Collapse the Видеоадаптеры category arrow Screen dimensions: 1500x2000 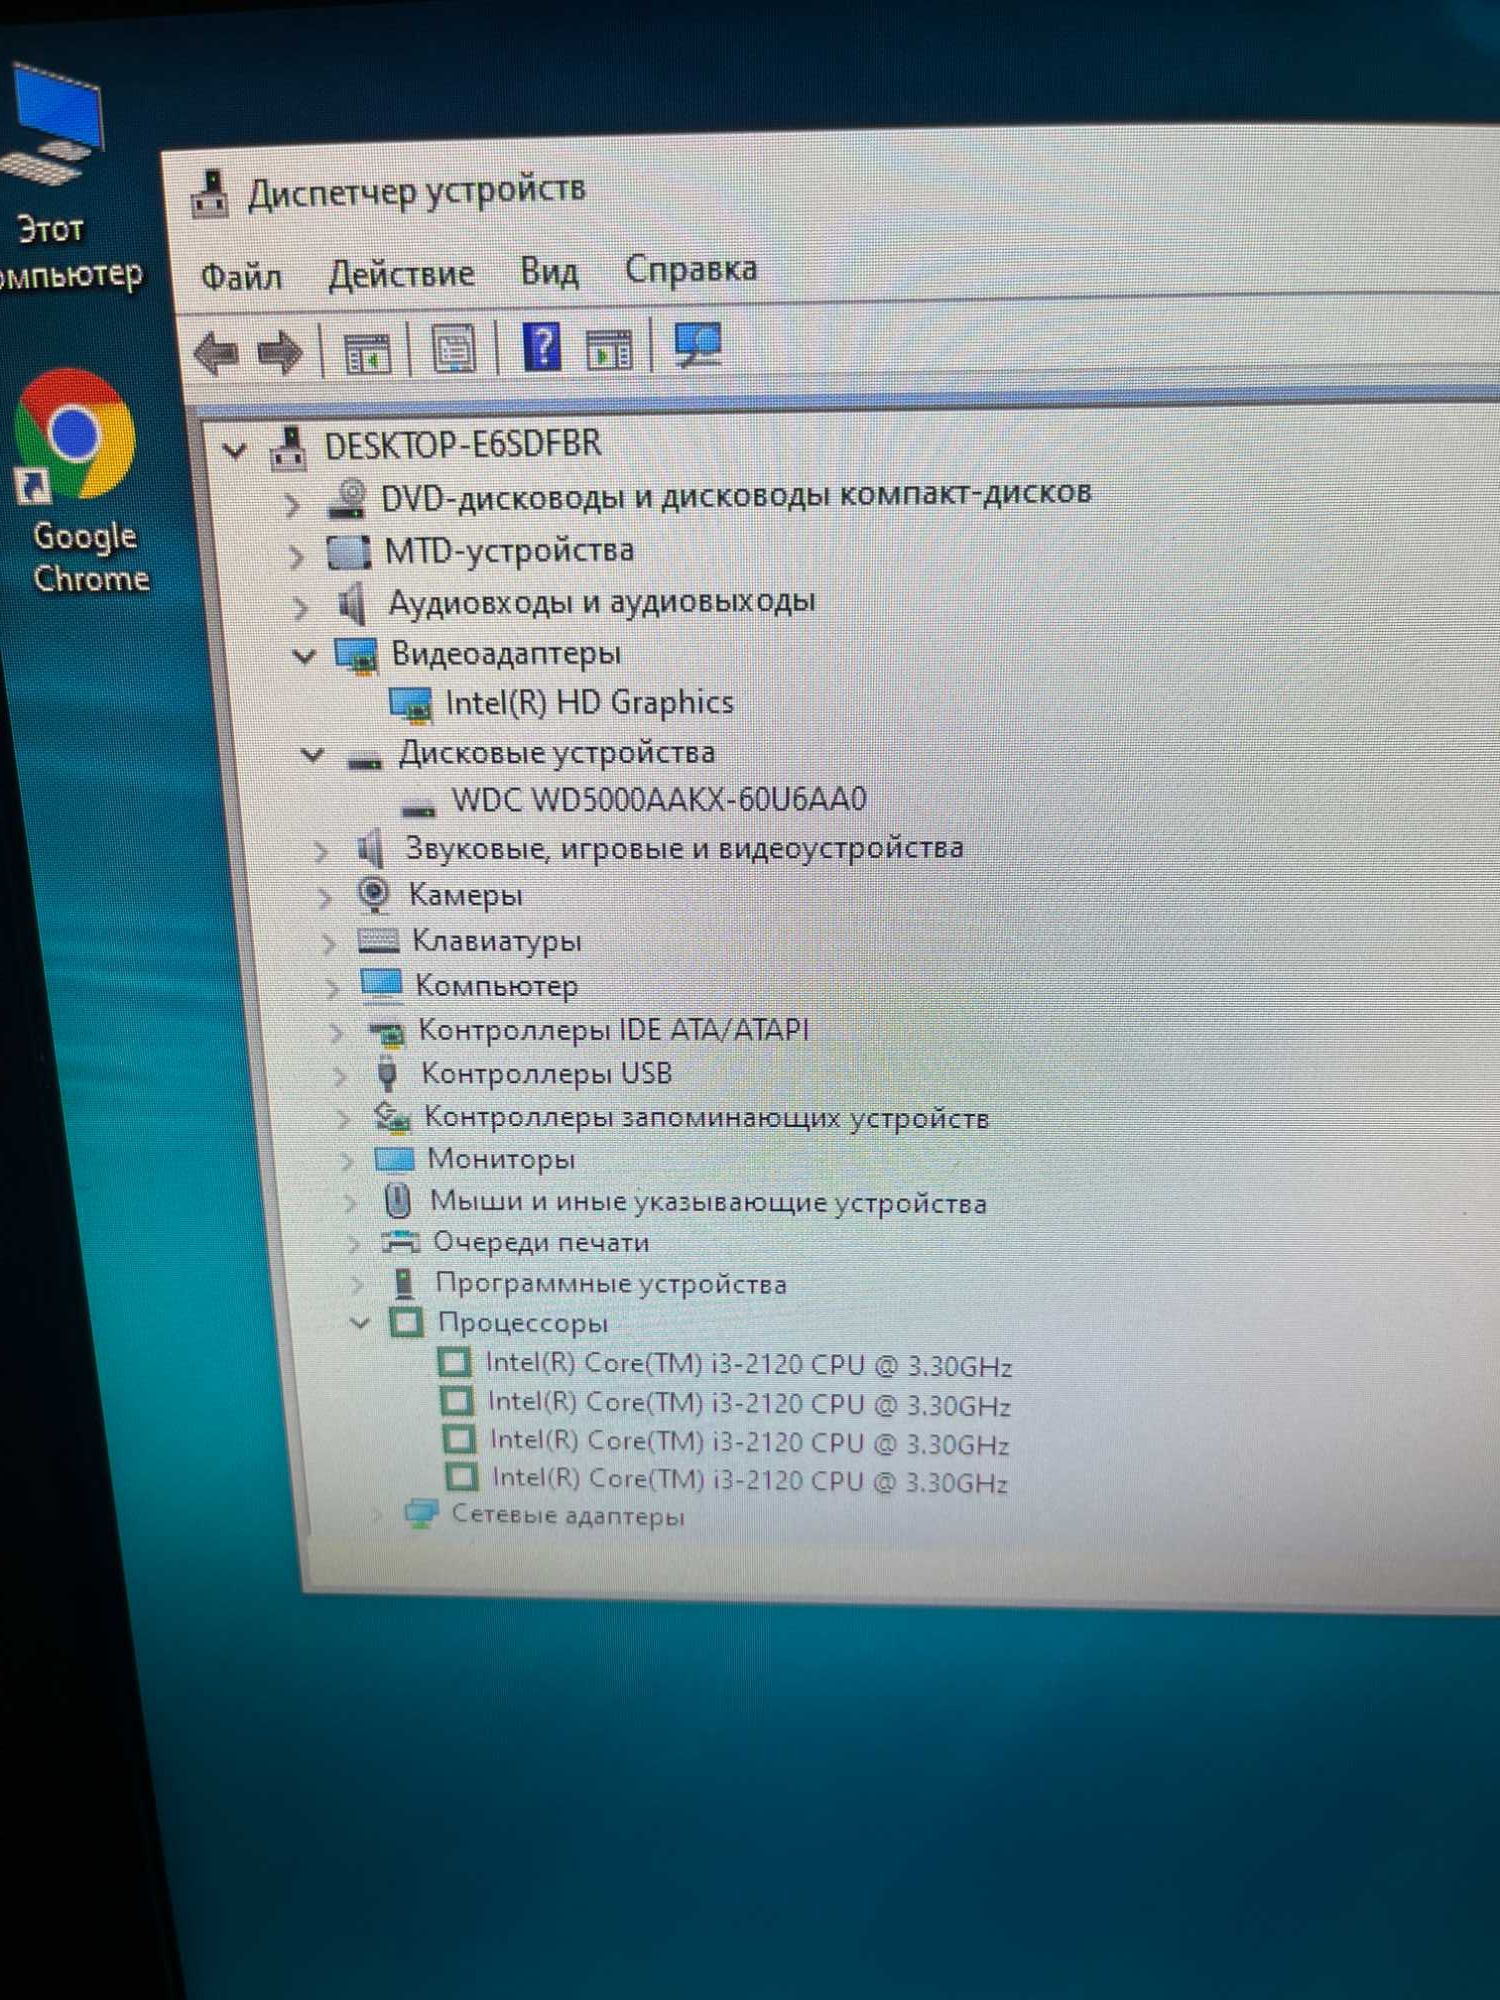click(304, 656)
